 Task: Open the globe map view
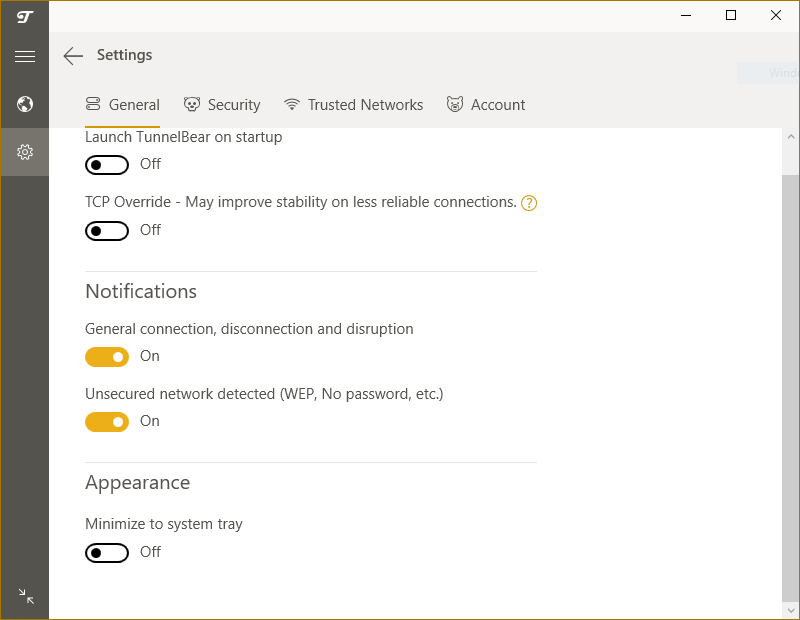click(24, 104)
